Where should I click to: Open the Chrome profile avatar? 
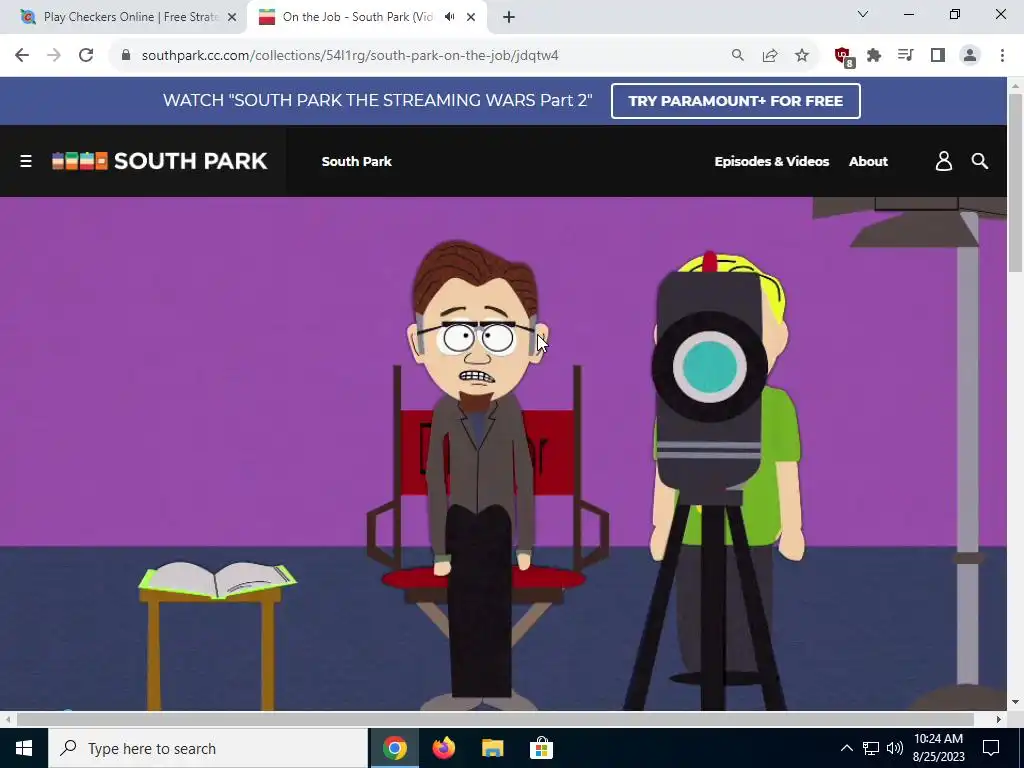[970, 56]
